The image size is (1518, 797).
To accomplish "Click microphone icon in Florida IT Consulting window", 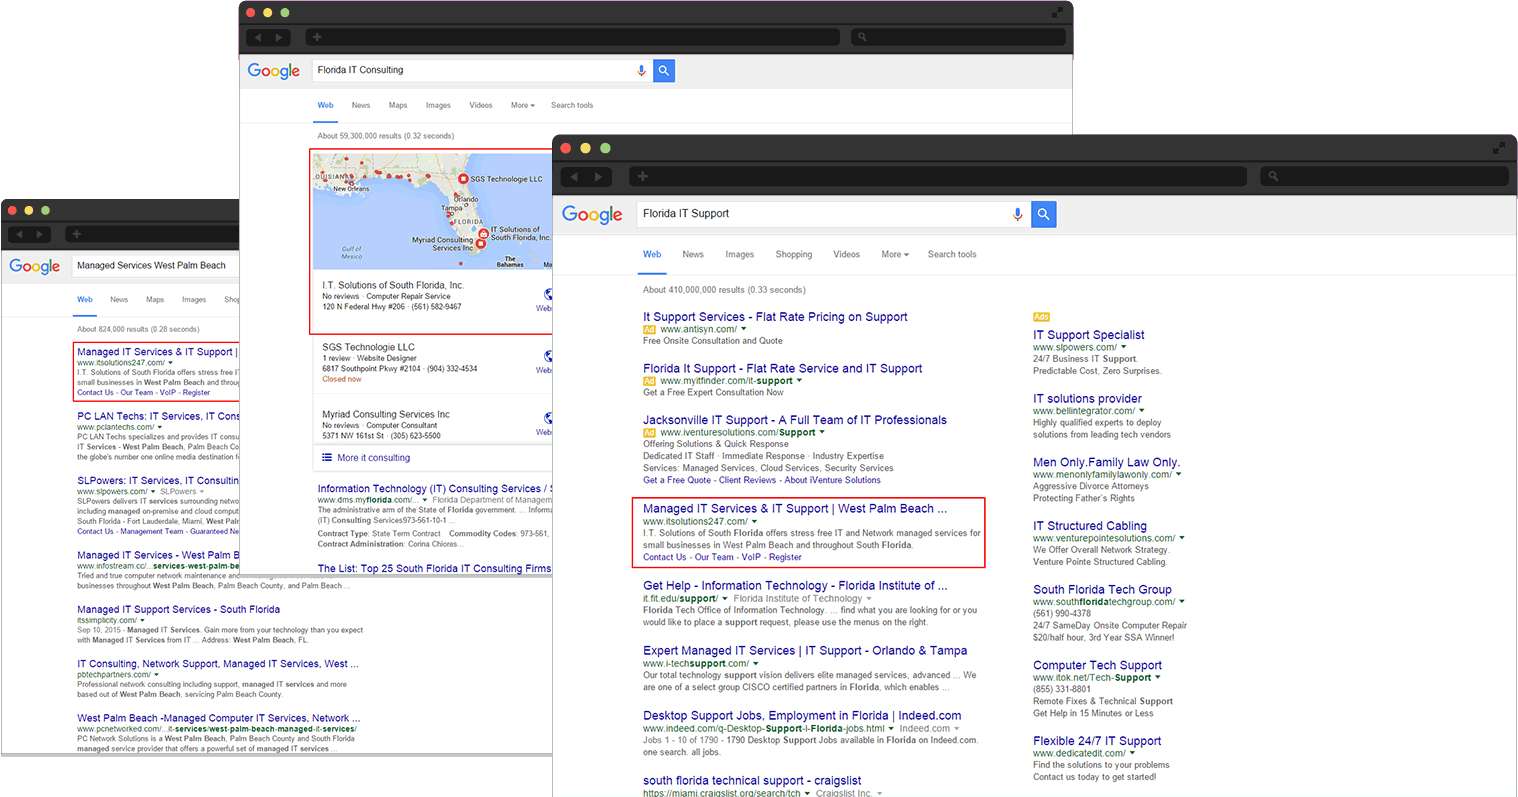I will tap(641, 70).
